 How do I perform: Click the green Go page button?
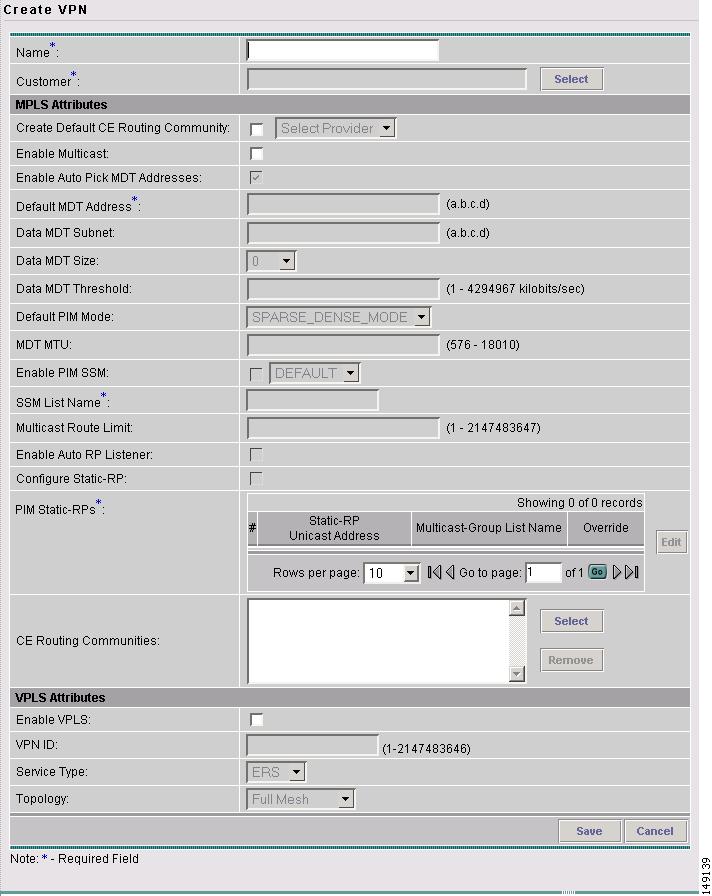point(597,572)
